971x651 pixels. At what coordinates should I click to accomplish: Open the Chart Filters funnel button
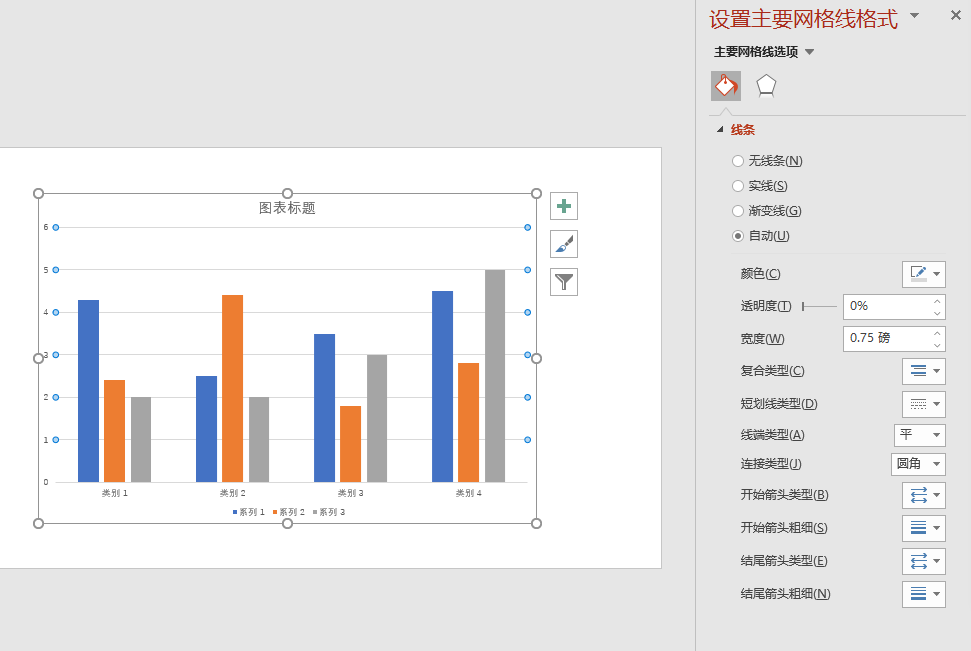click(x=564, y=282)
